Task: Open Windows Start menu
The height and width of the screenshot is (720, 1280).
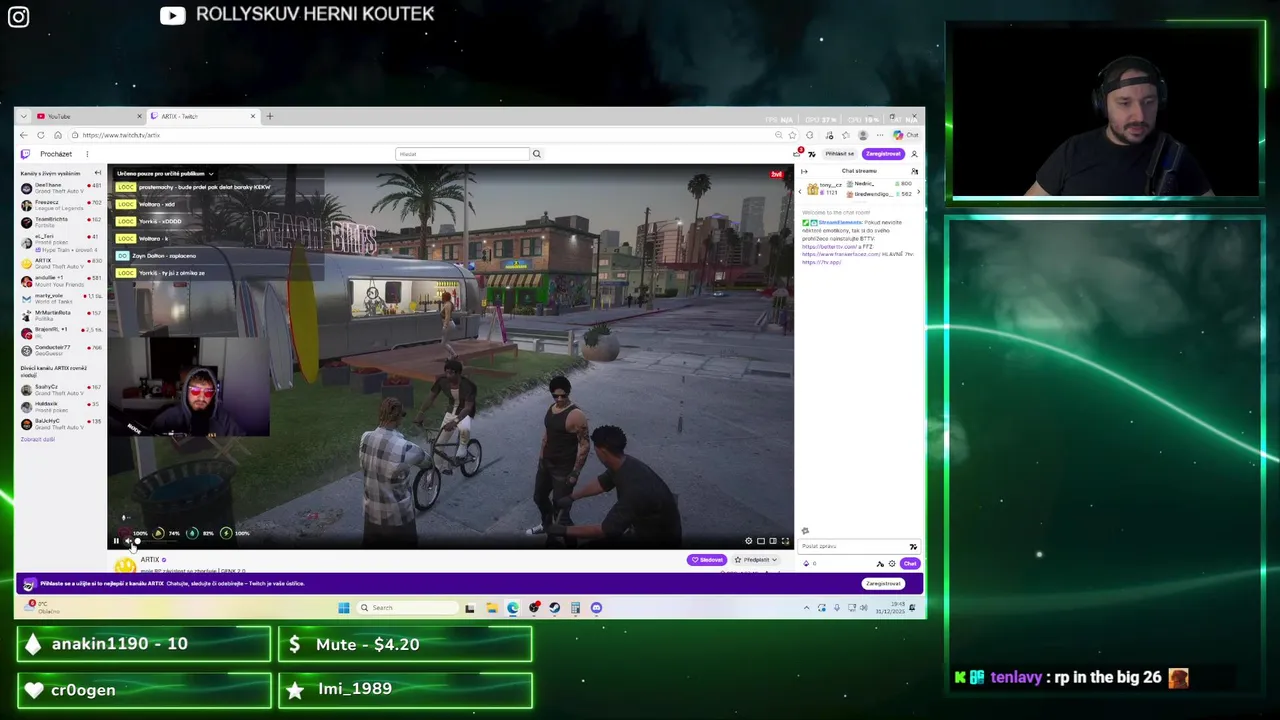Action: pyautogui.click(x=344, y=607)
